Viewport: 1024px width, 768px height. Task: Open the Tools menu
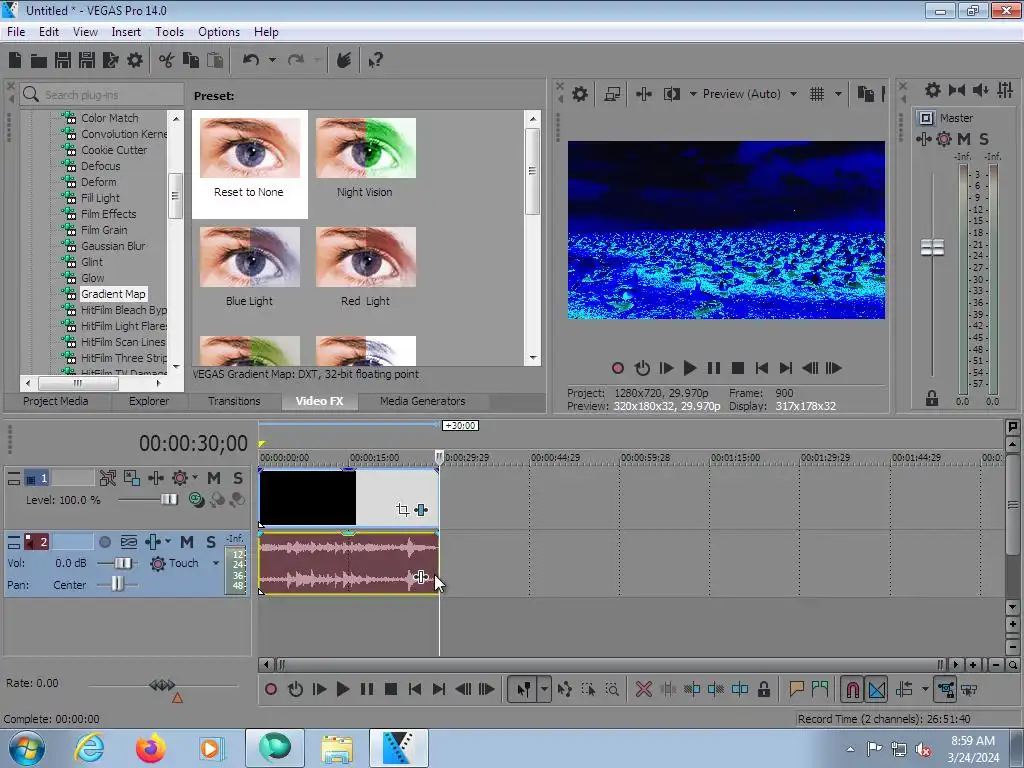click(169, 31)
